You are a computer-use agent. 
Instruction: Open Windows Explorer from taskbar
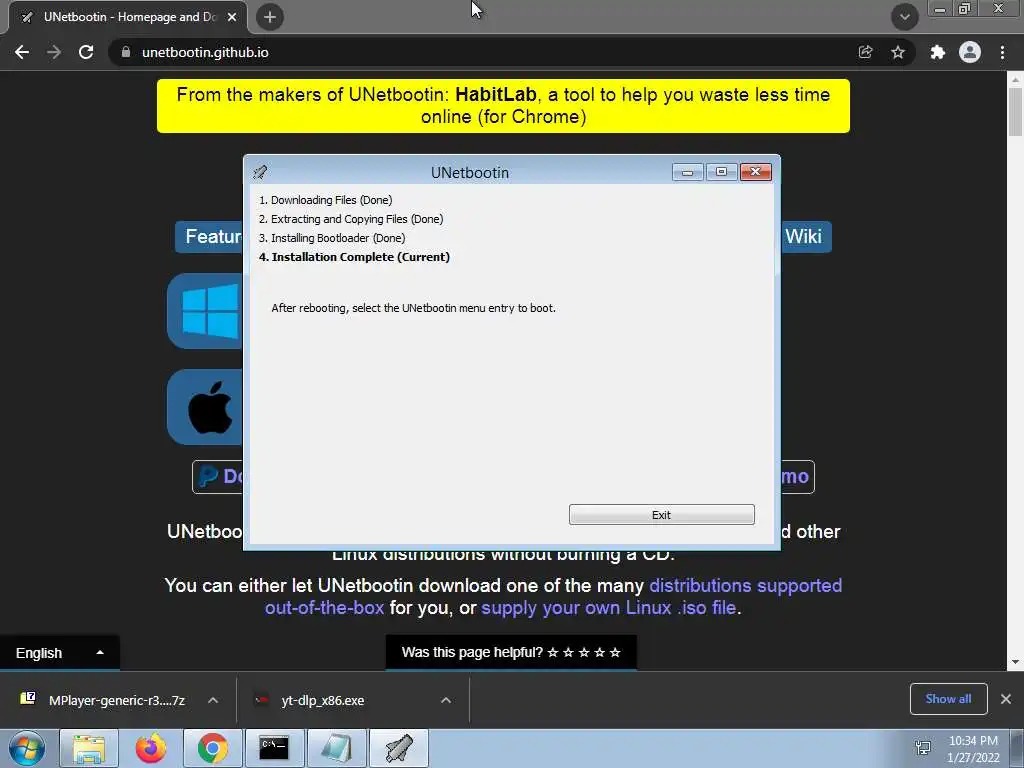[x=89, y=748]
